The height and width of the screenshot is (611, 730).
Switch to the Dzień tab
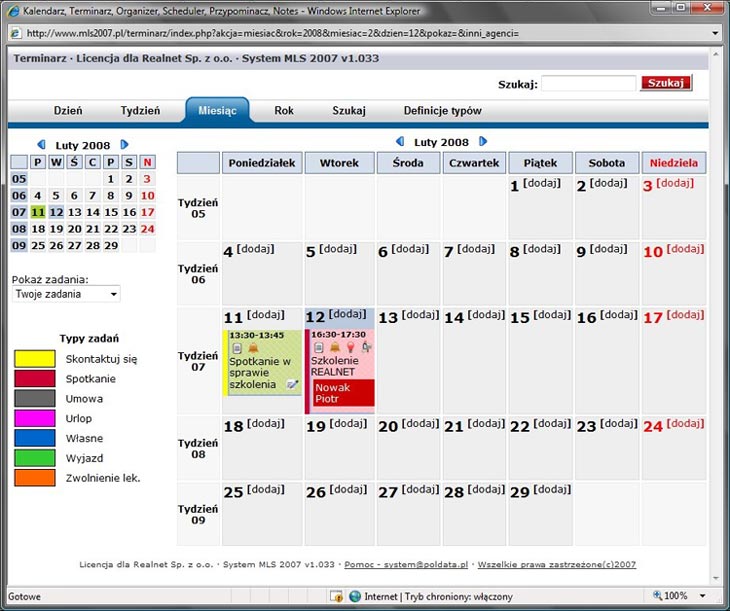pos(67,111)
